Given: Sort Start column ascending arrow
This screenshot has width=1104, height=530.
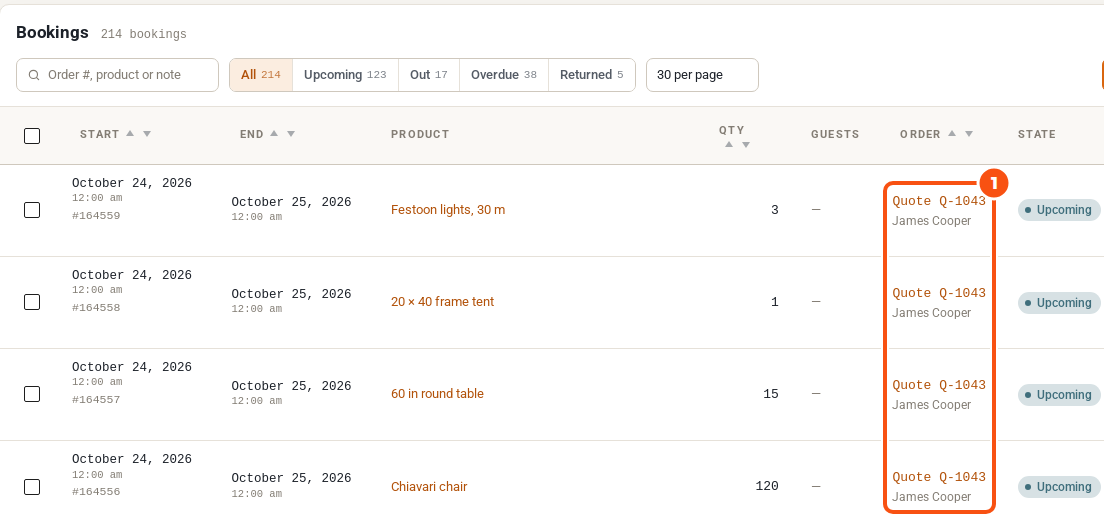Looking at the screenshot, I should coord(130,133).
